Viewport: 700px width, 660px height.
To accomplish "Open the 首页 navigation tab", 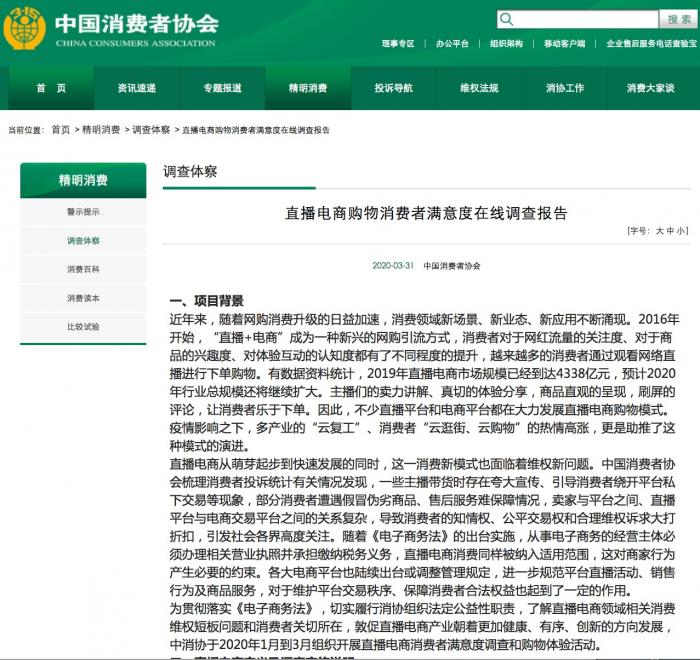I will (x=51, y=88).
